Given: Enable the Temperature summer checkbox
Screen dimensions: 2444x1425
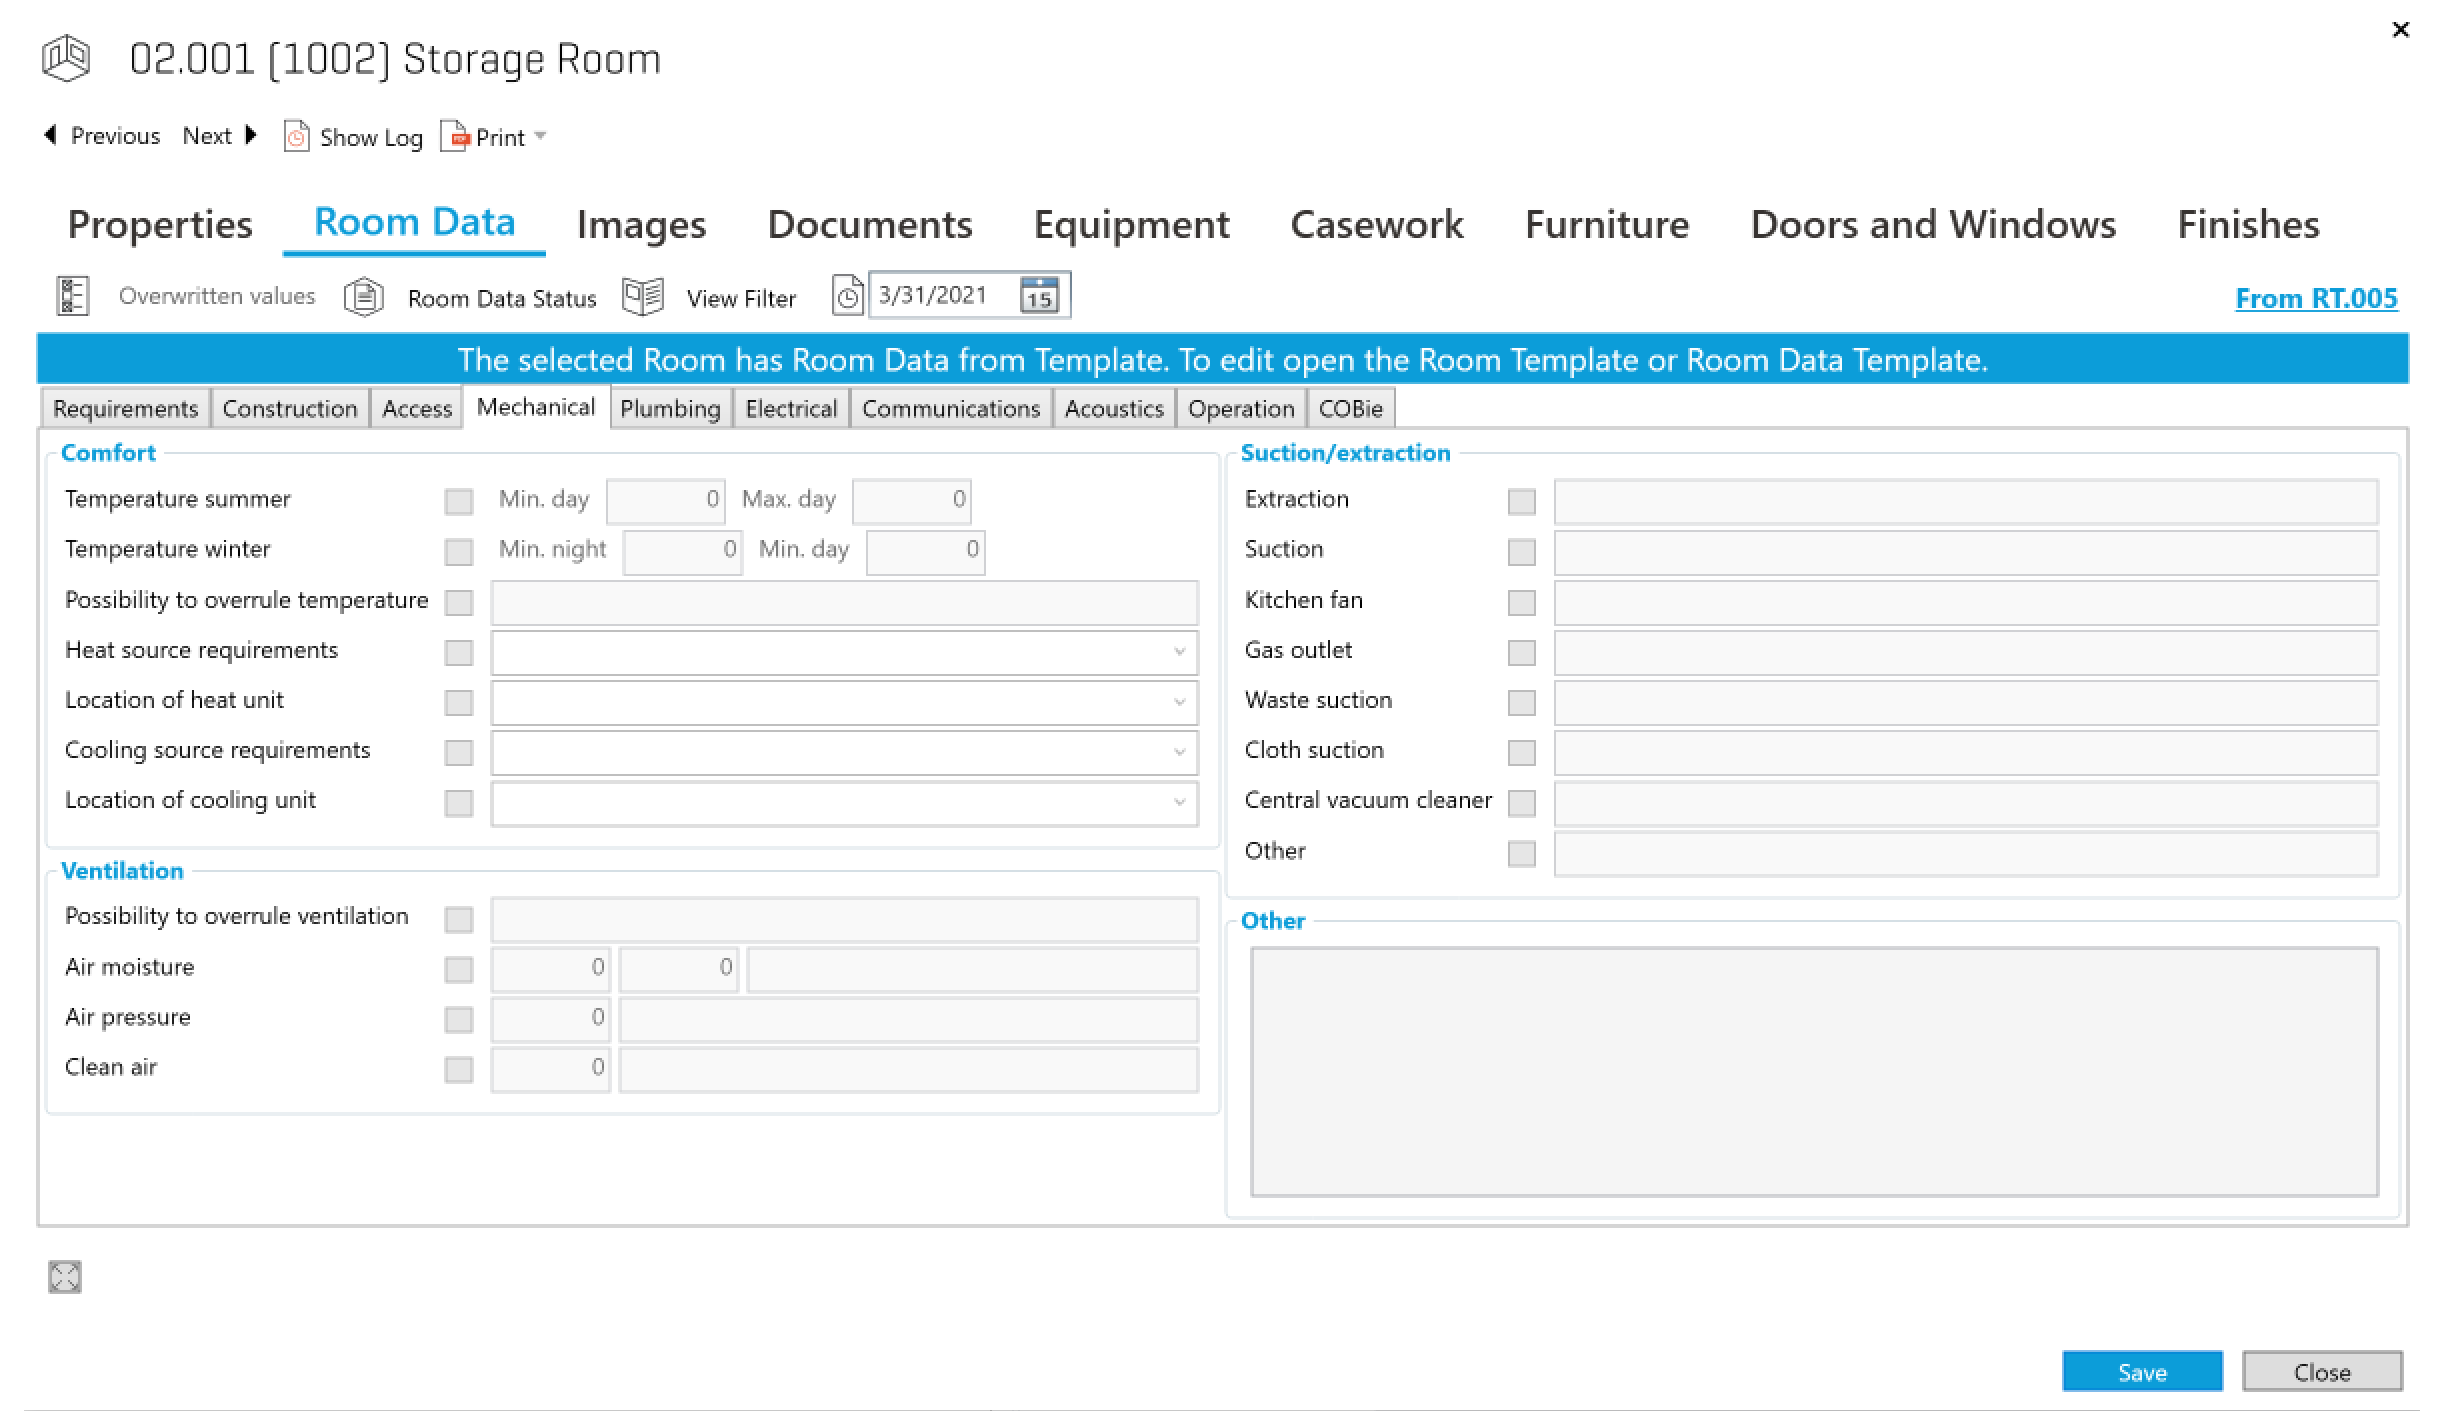Looking at the screenshot, I should [459, 501].
